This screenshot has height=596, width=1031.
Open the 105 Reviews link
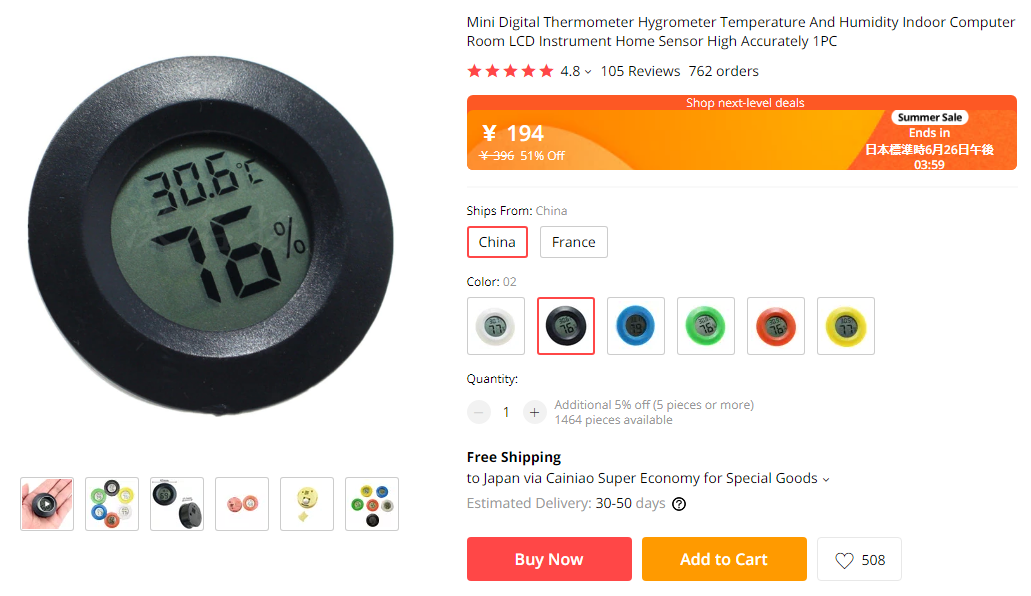[640, 71]
